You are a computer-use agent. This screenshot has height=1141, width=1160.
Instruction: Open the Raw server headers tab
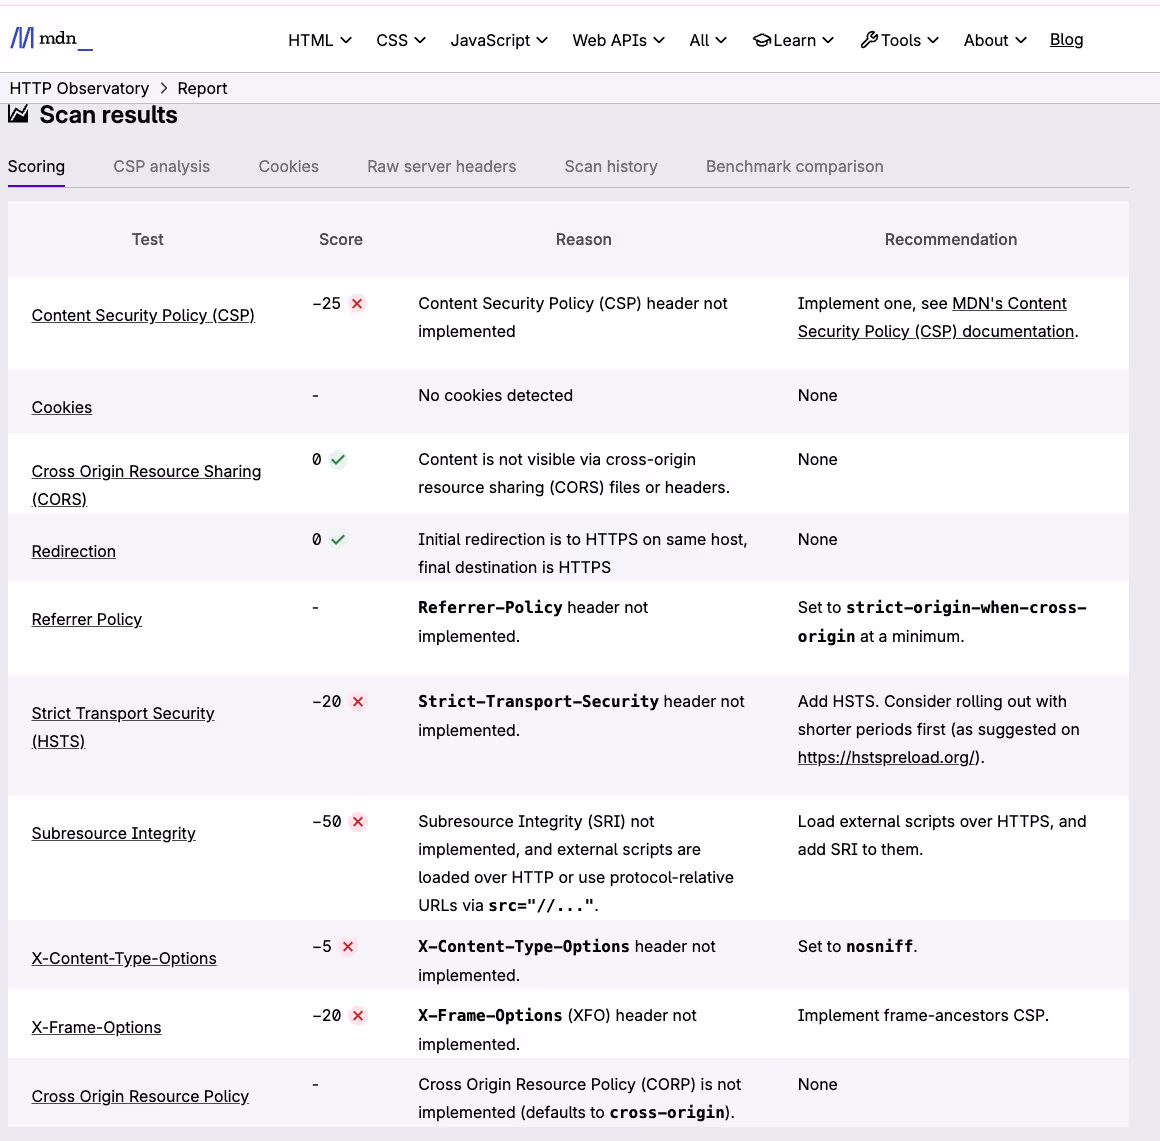pos(441,166)
